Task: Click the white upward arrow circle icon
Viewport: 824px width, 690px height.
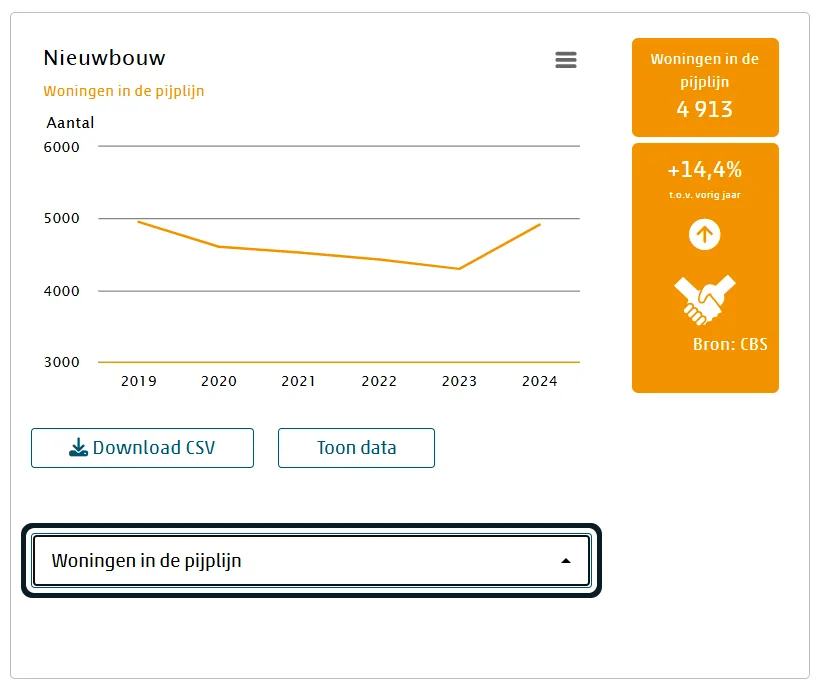Action: (x=705, y=235)
